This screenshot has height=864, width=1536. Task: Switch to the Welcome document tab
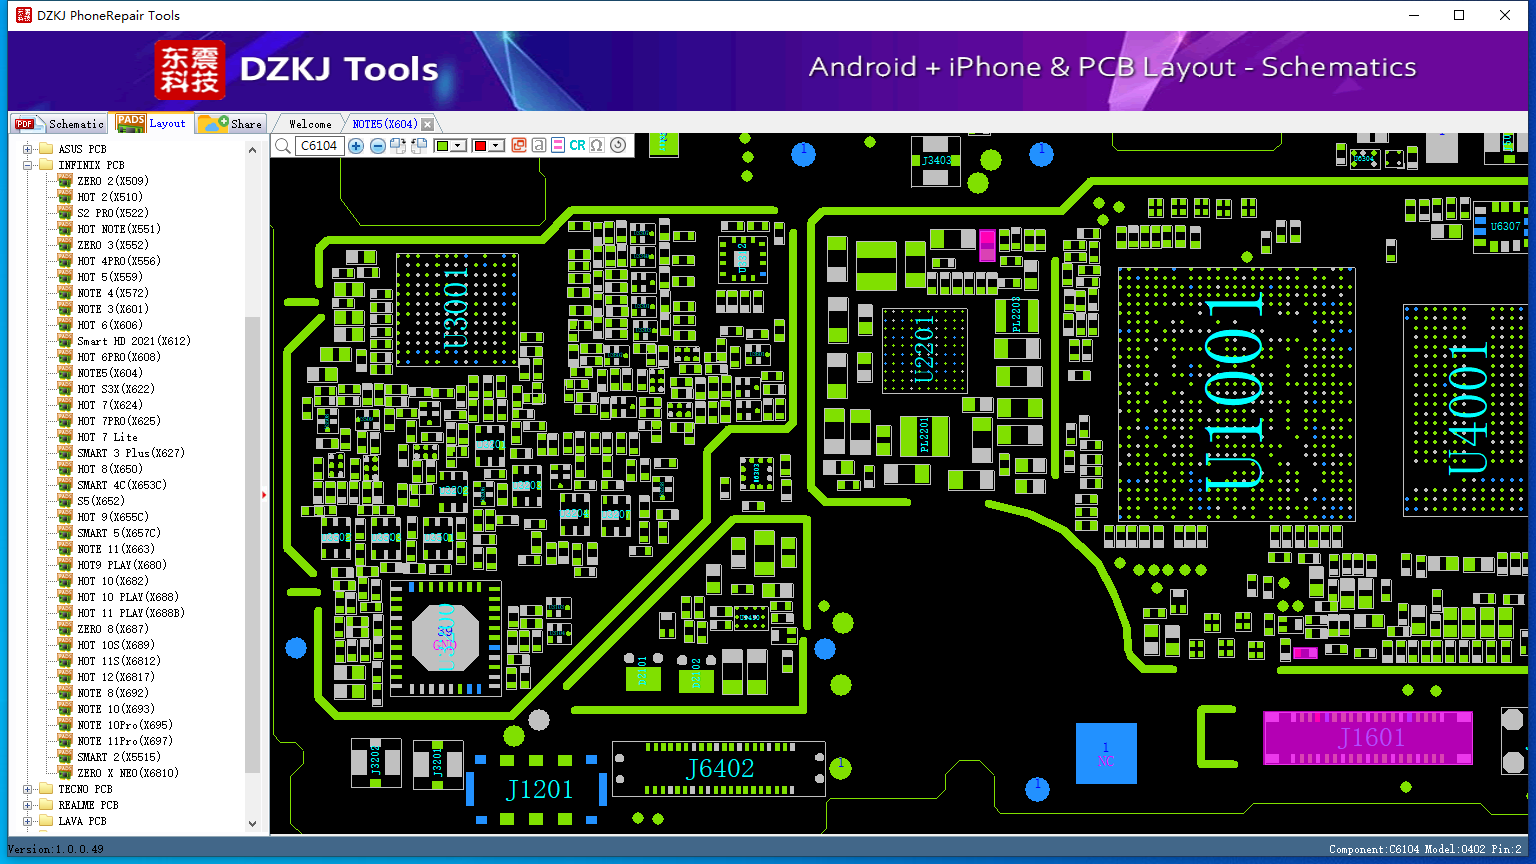pos(310,124)
